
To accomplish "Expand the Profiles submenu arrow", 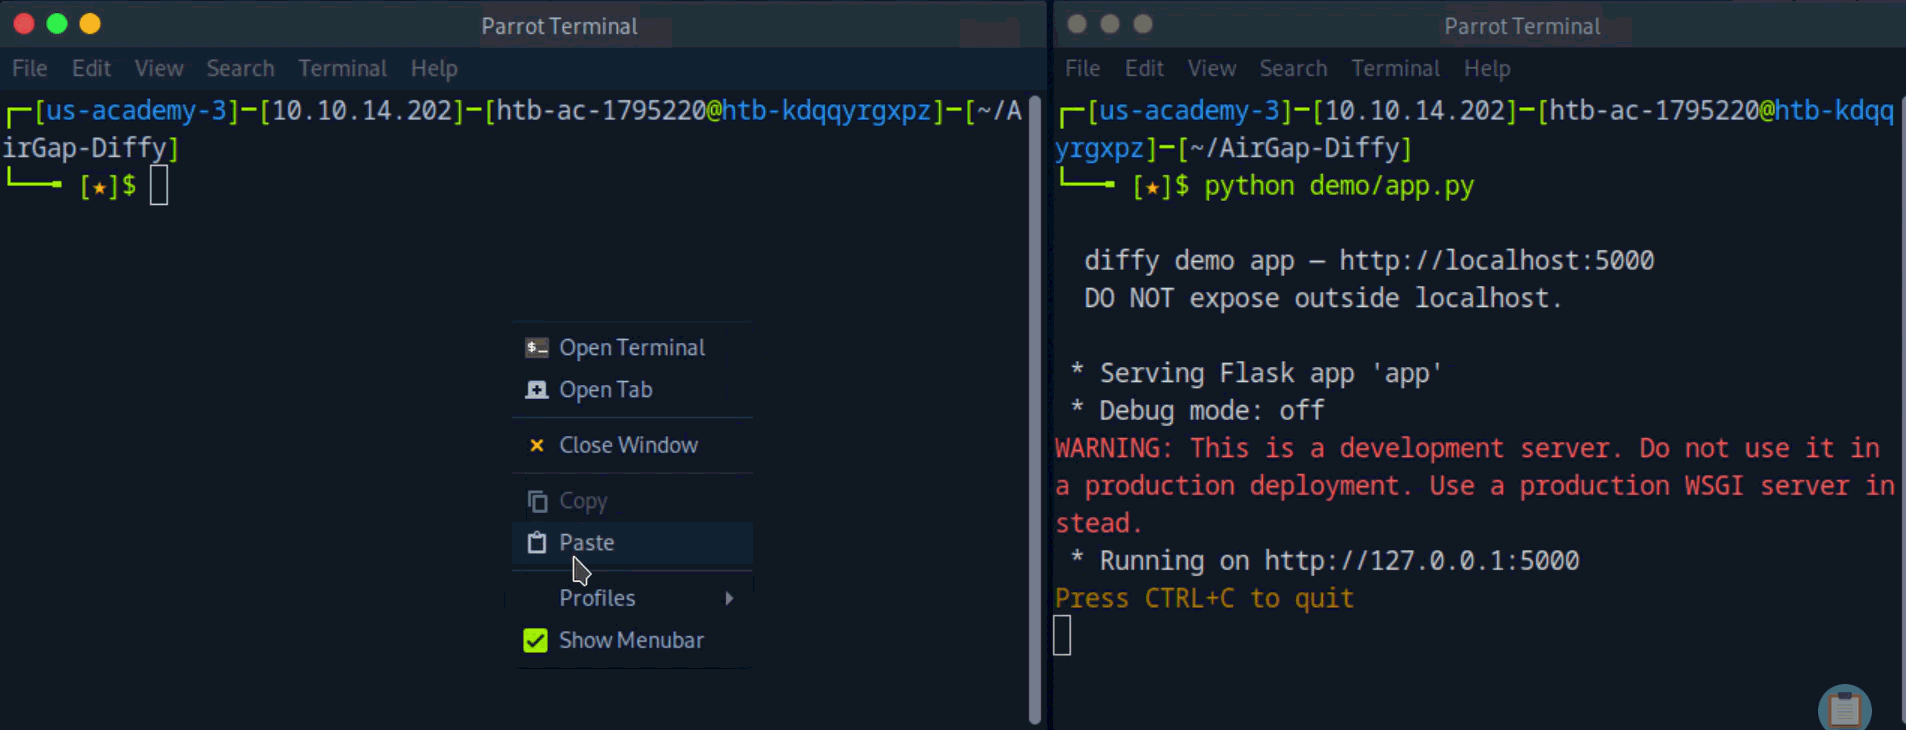I will click(729, 598).
